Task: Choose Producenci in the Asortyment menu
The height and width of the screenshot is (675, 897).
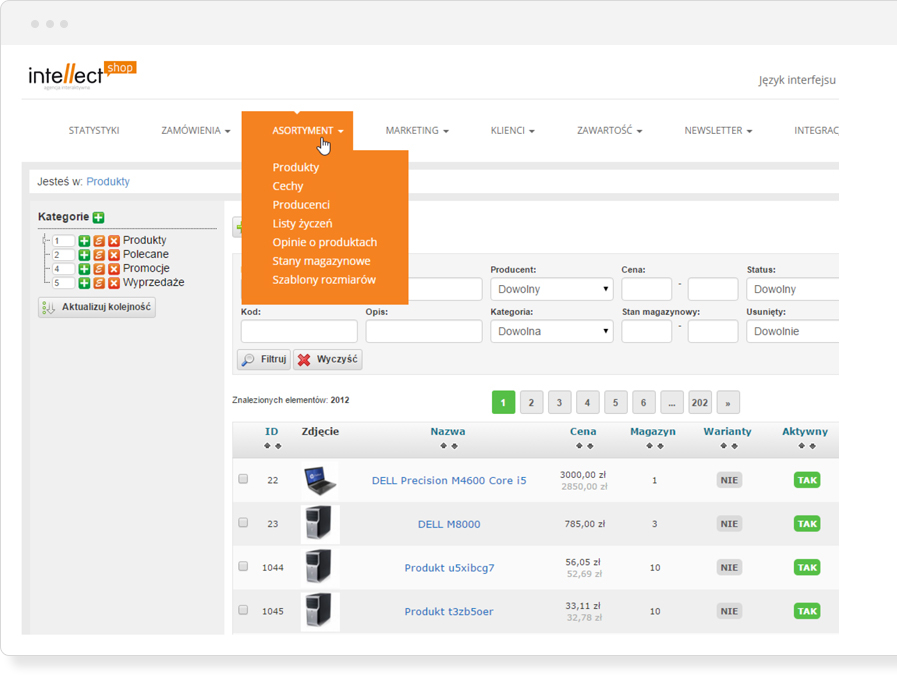Action: [x=301, y=205]
